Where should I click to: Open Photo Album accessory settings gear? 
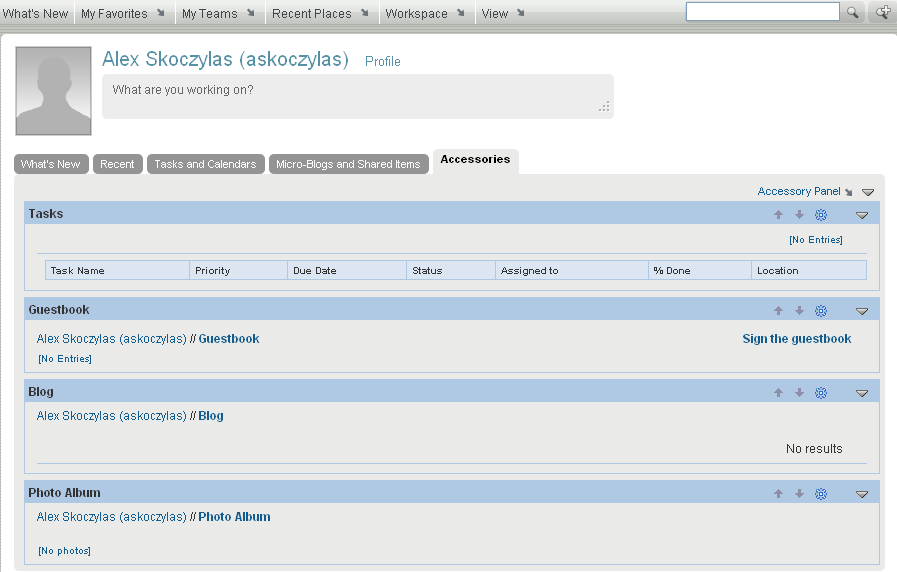point(821,494)
